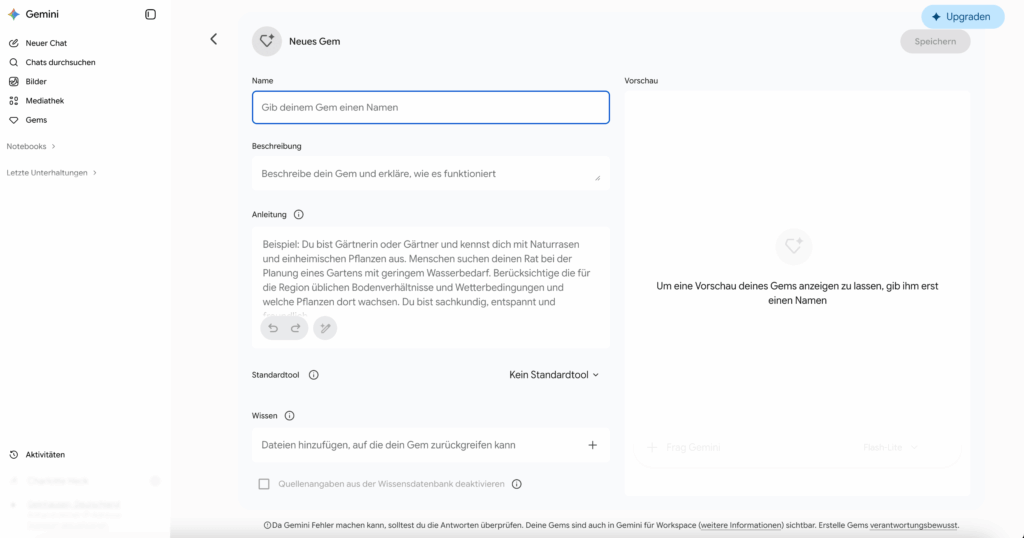Viewport: 1024px width, 538px height.
Task: Click the preview heart sparkle placeholder icon
Action: click(793, 246)
